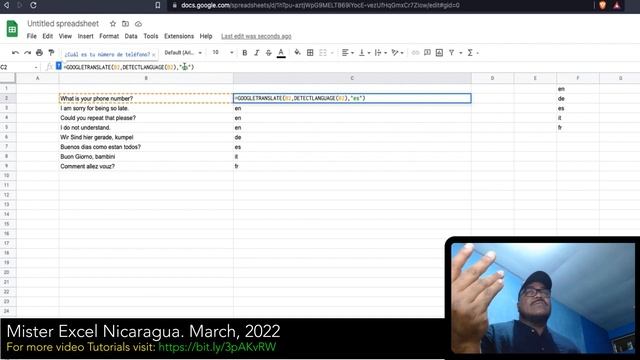This screenshot has width=640, height=360.
Task: Click the insert link icon
Action: [415, 53]
